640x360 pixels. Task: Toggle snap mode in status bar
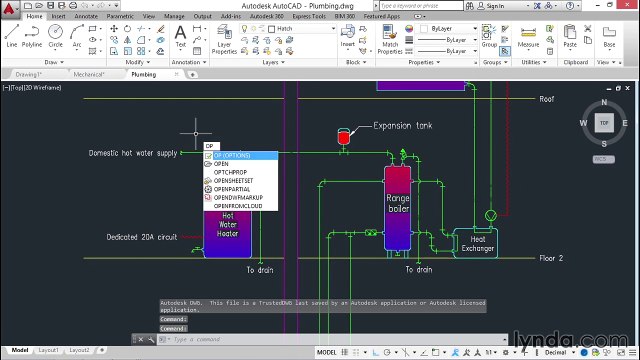point(356,352)
